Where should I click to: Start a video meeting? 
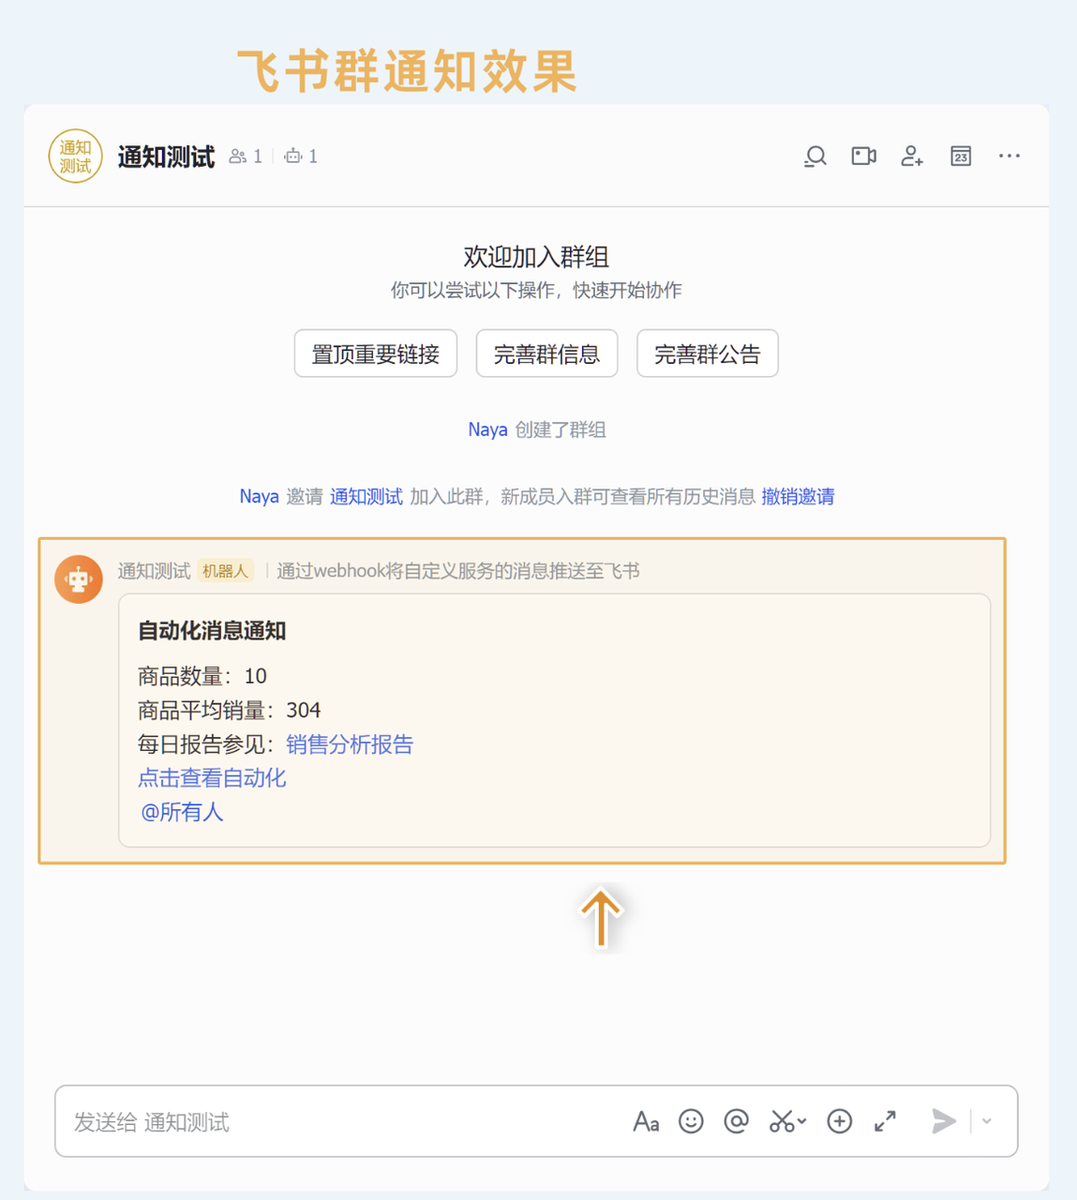pos(863,156)
